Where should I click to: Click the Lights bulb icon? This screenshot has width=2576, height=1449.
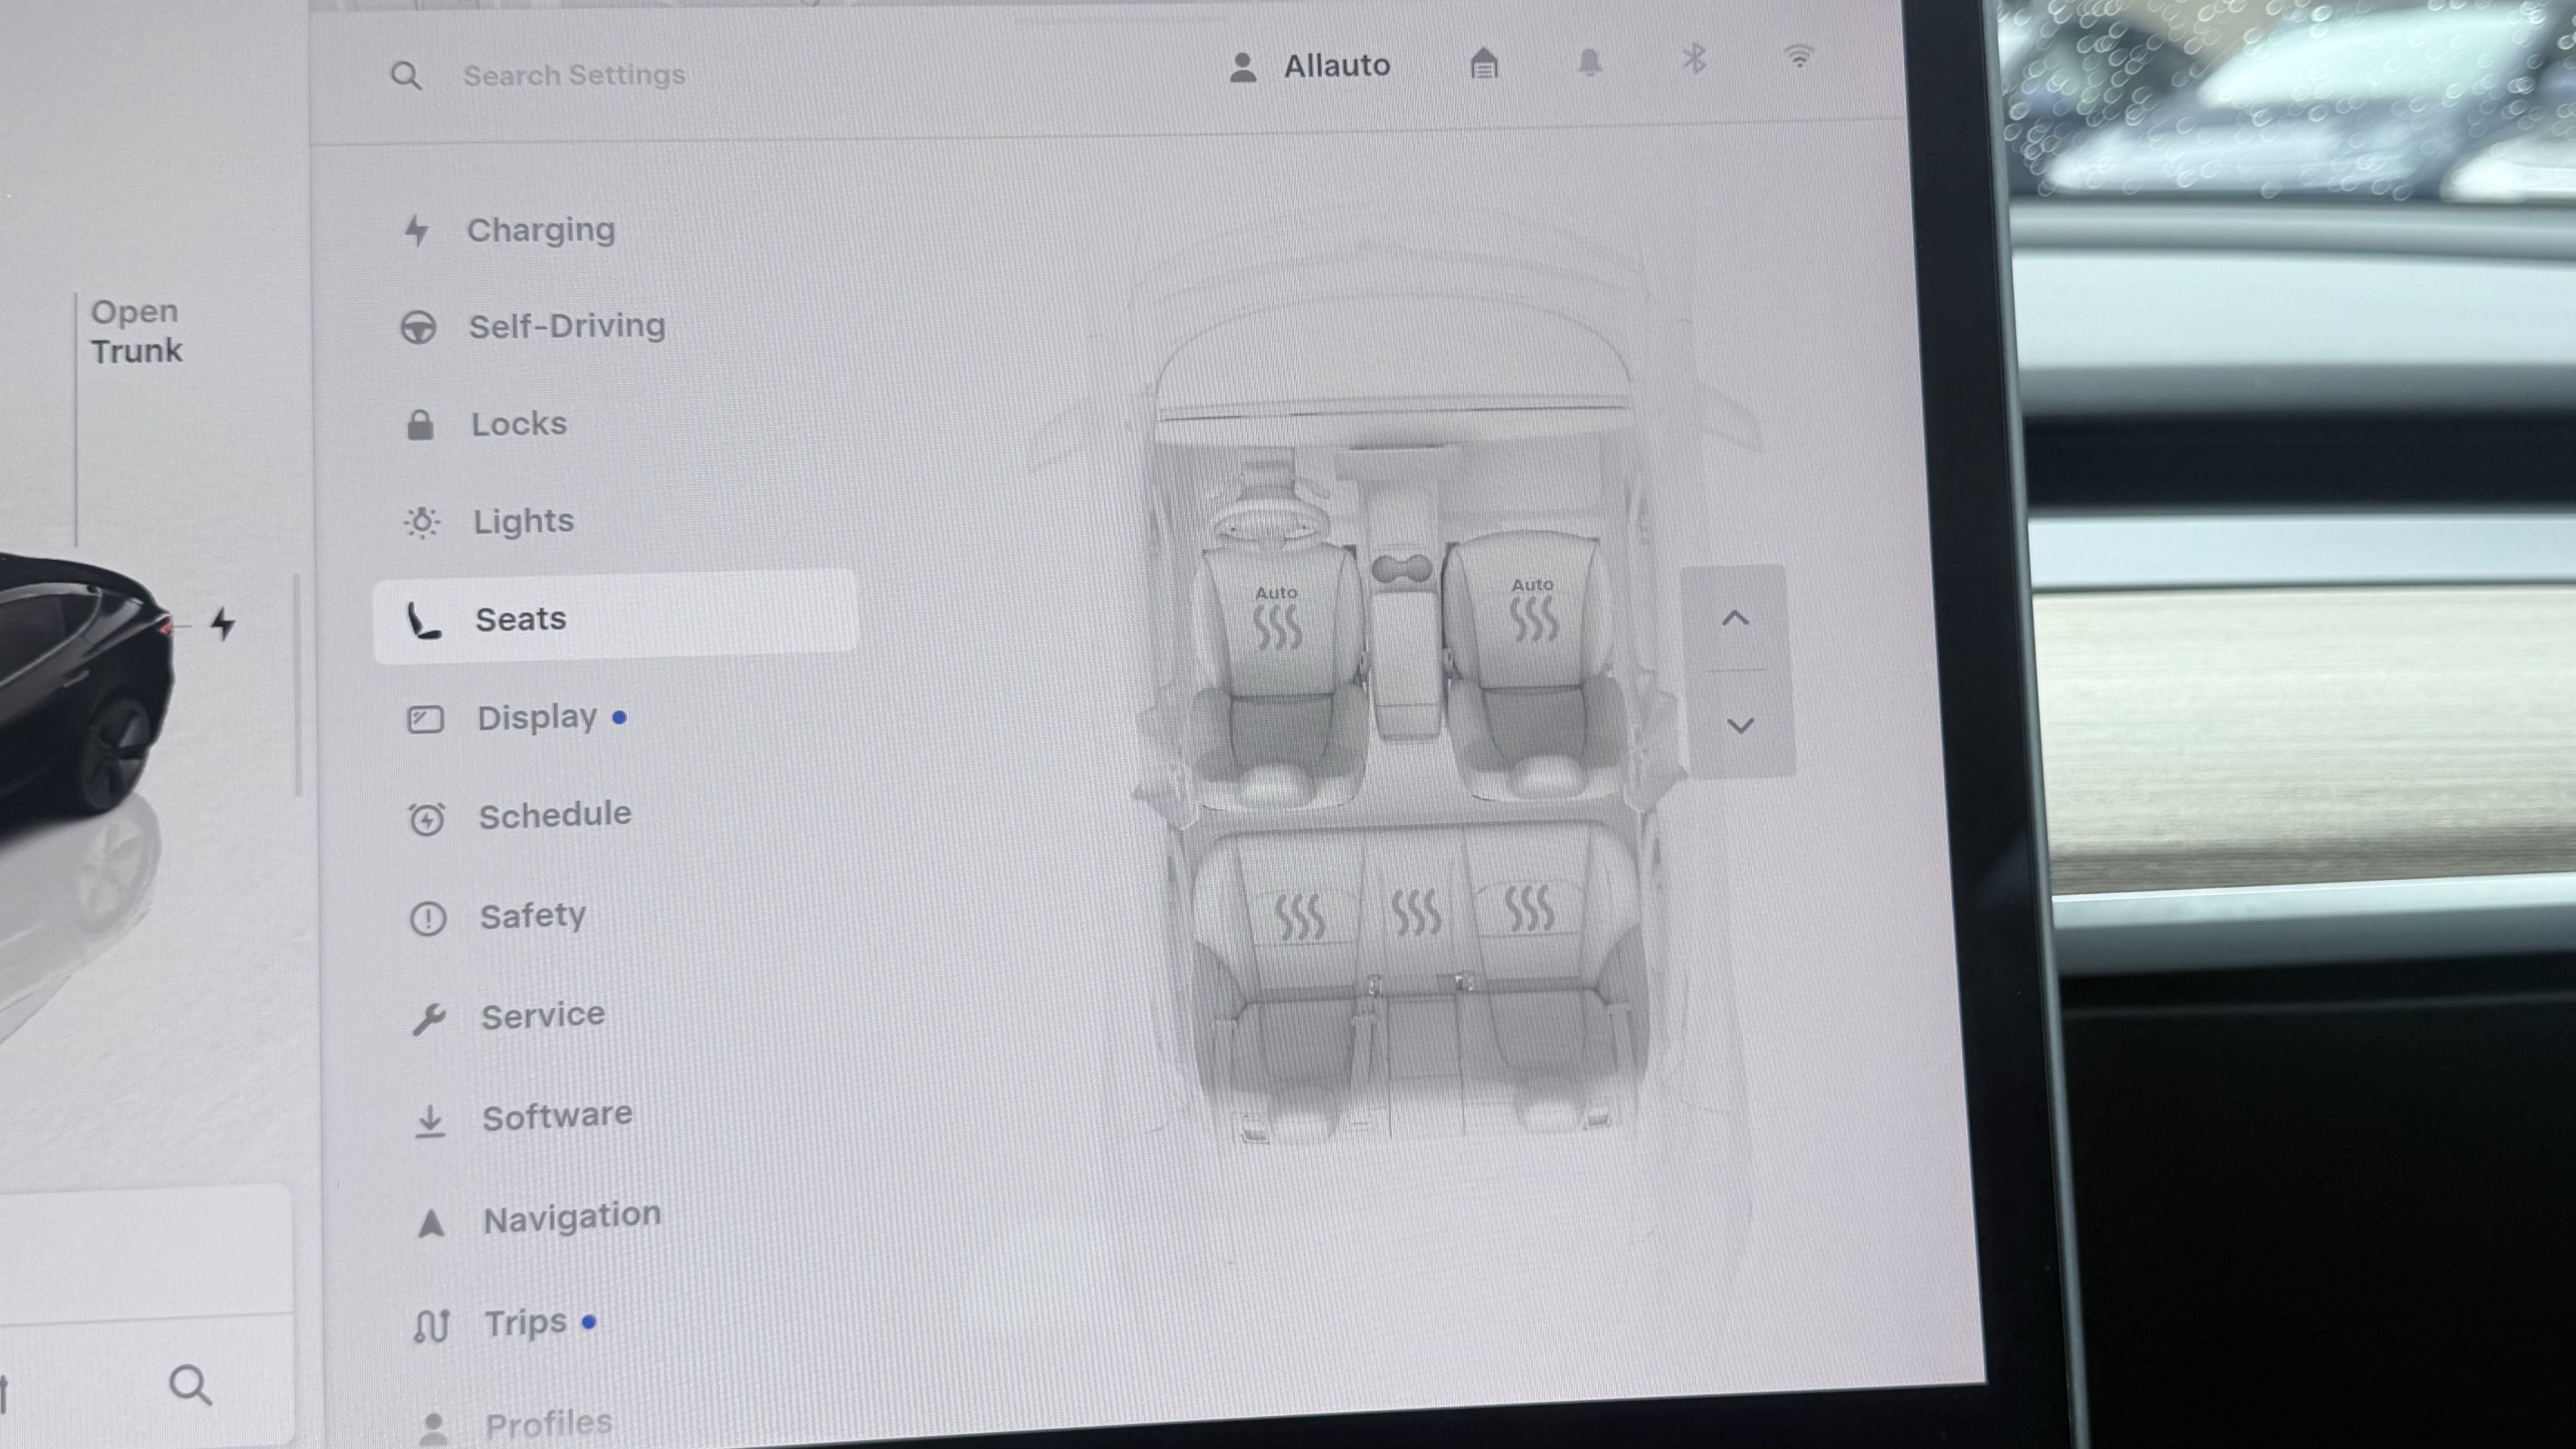[x=422, y=522]
